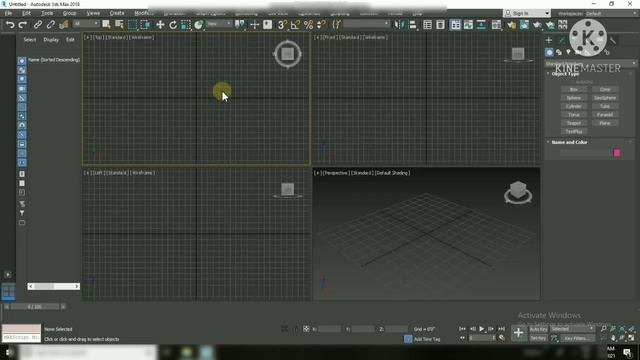This screenshot has height=360, width=640.
Task: Open the Time Configuration icon
Action: (502, 338)
